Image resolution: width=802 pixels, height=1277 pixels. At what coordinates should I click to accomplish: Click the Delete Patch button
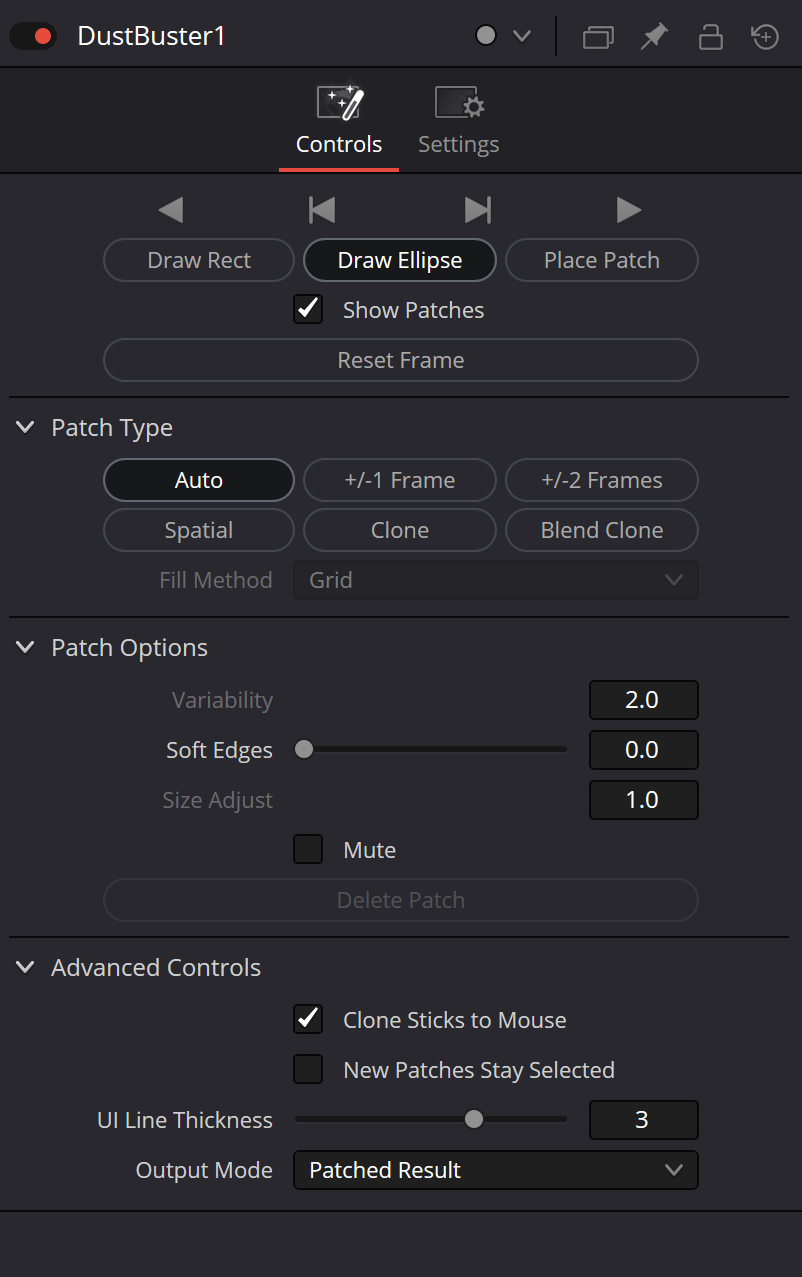[x=401, y=900]
